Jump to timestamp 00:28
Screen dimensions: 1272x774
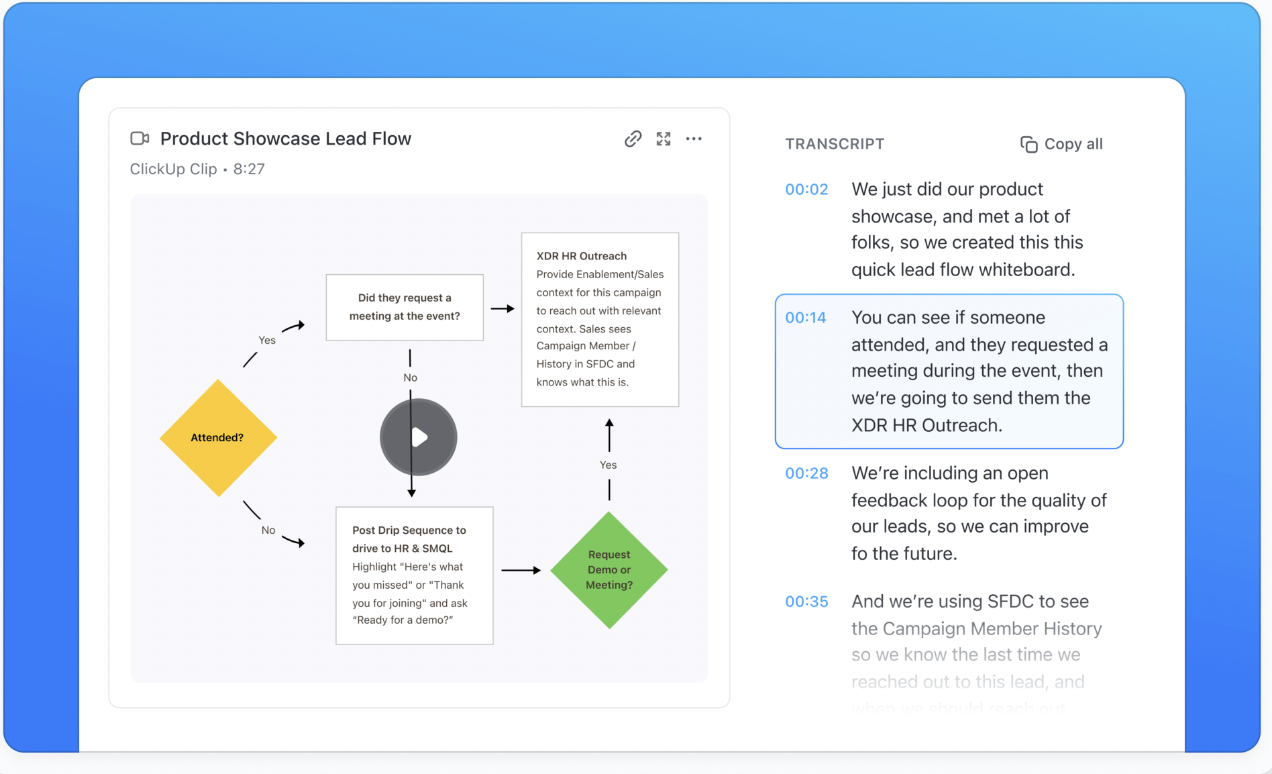pyautogui.click(x=807, y=473)
